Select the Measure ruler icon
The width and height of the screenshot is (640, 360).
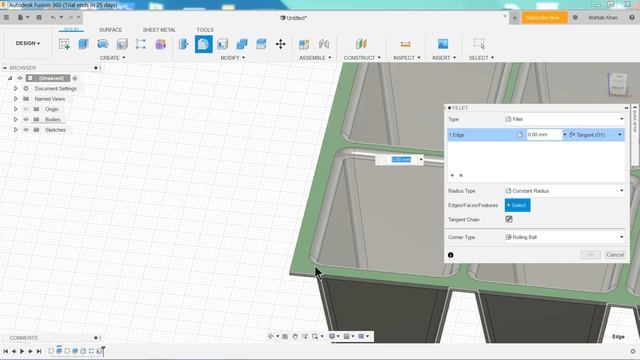(x=405, y=44)
